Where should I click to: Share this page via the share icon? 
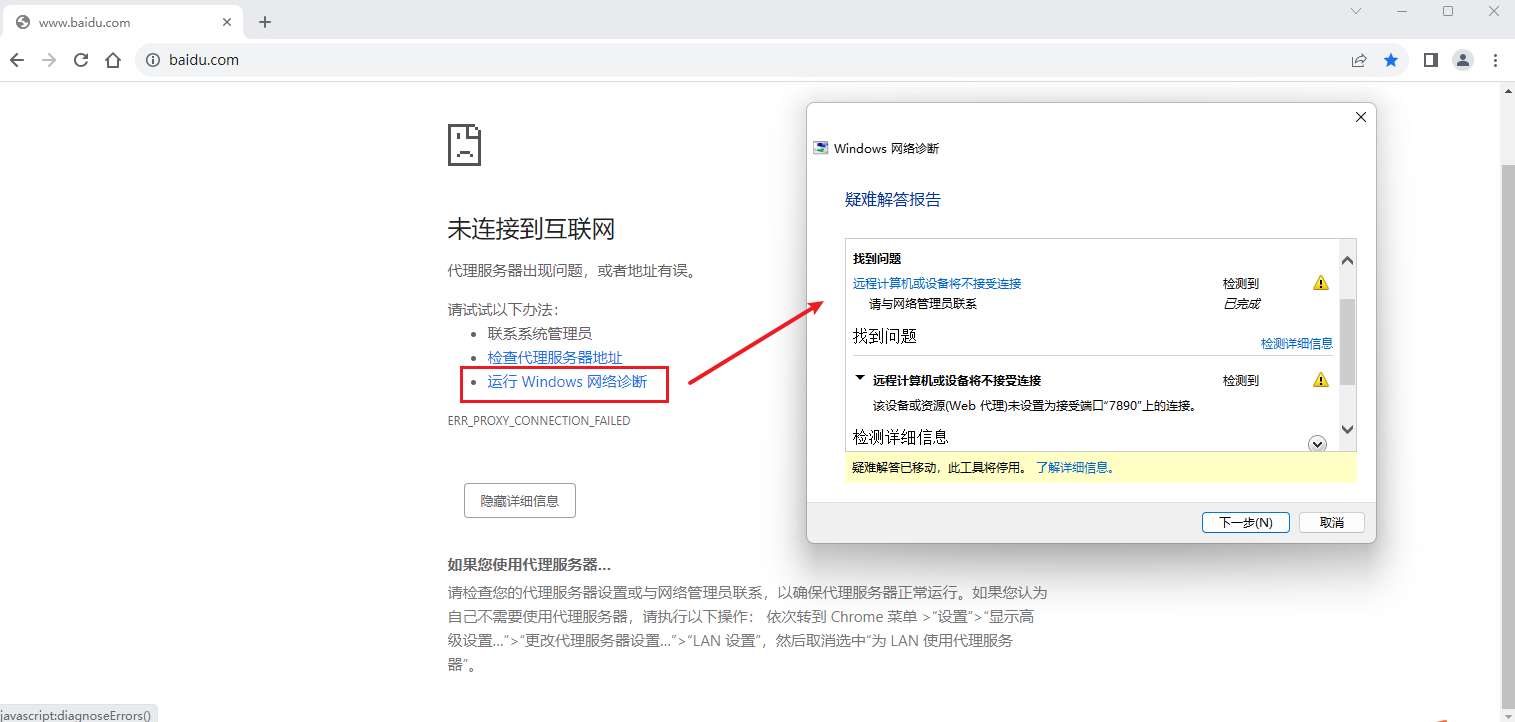[1359, 60]
